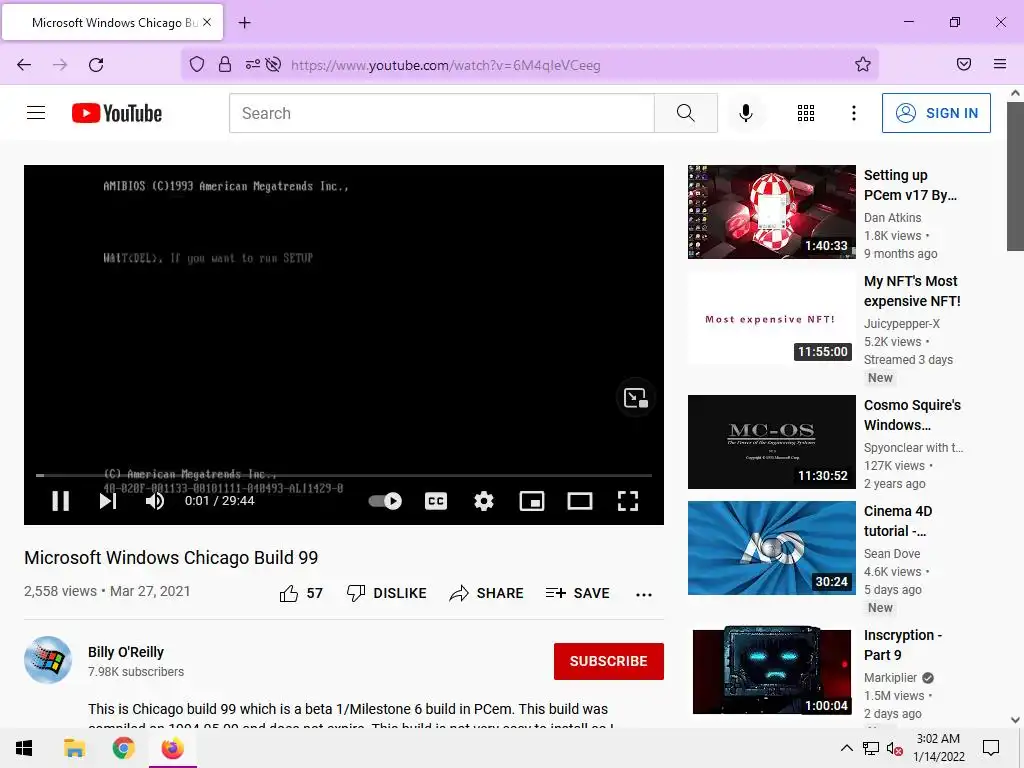Click the magnifier search button

686,113
